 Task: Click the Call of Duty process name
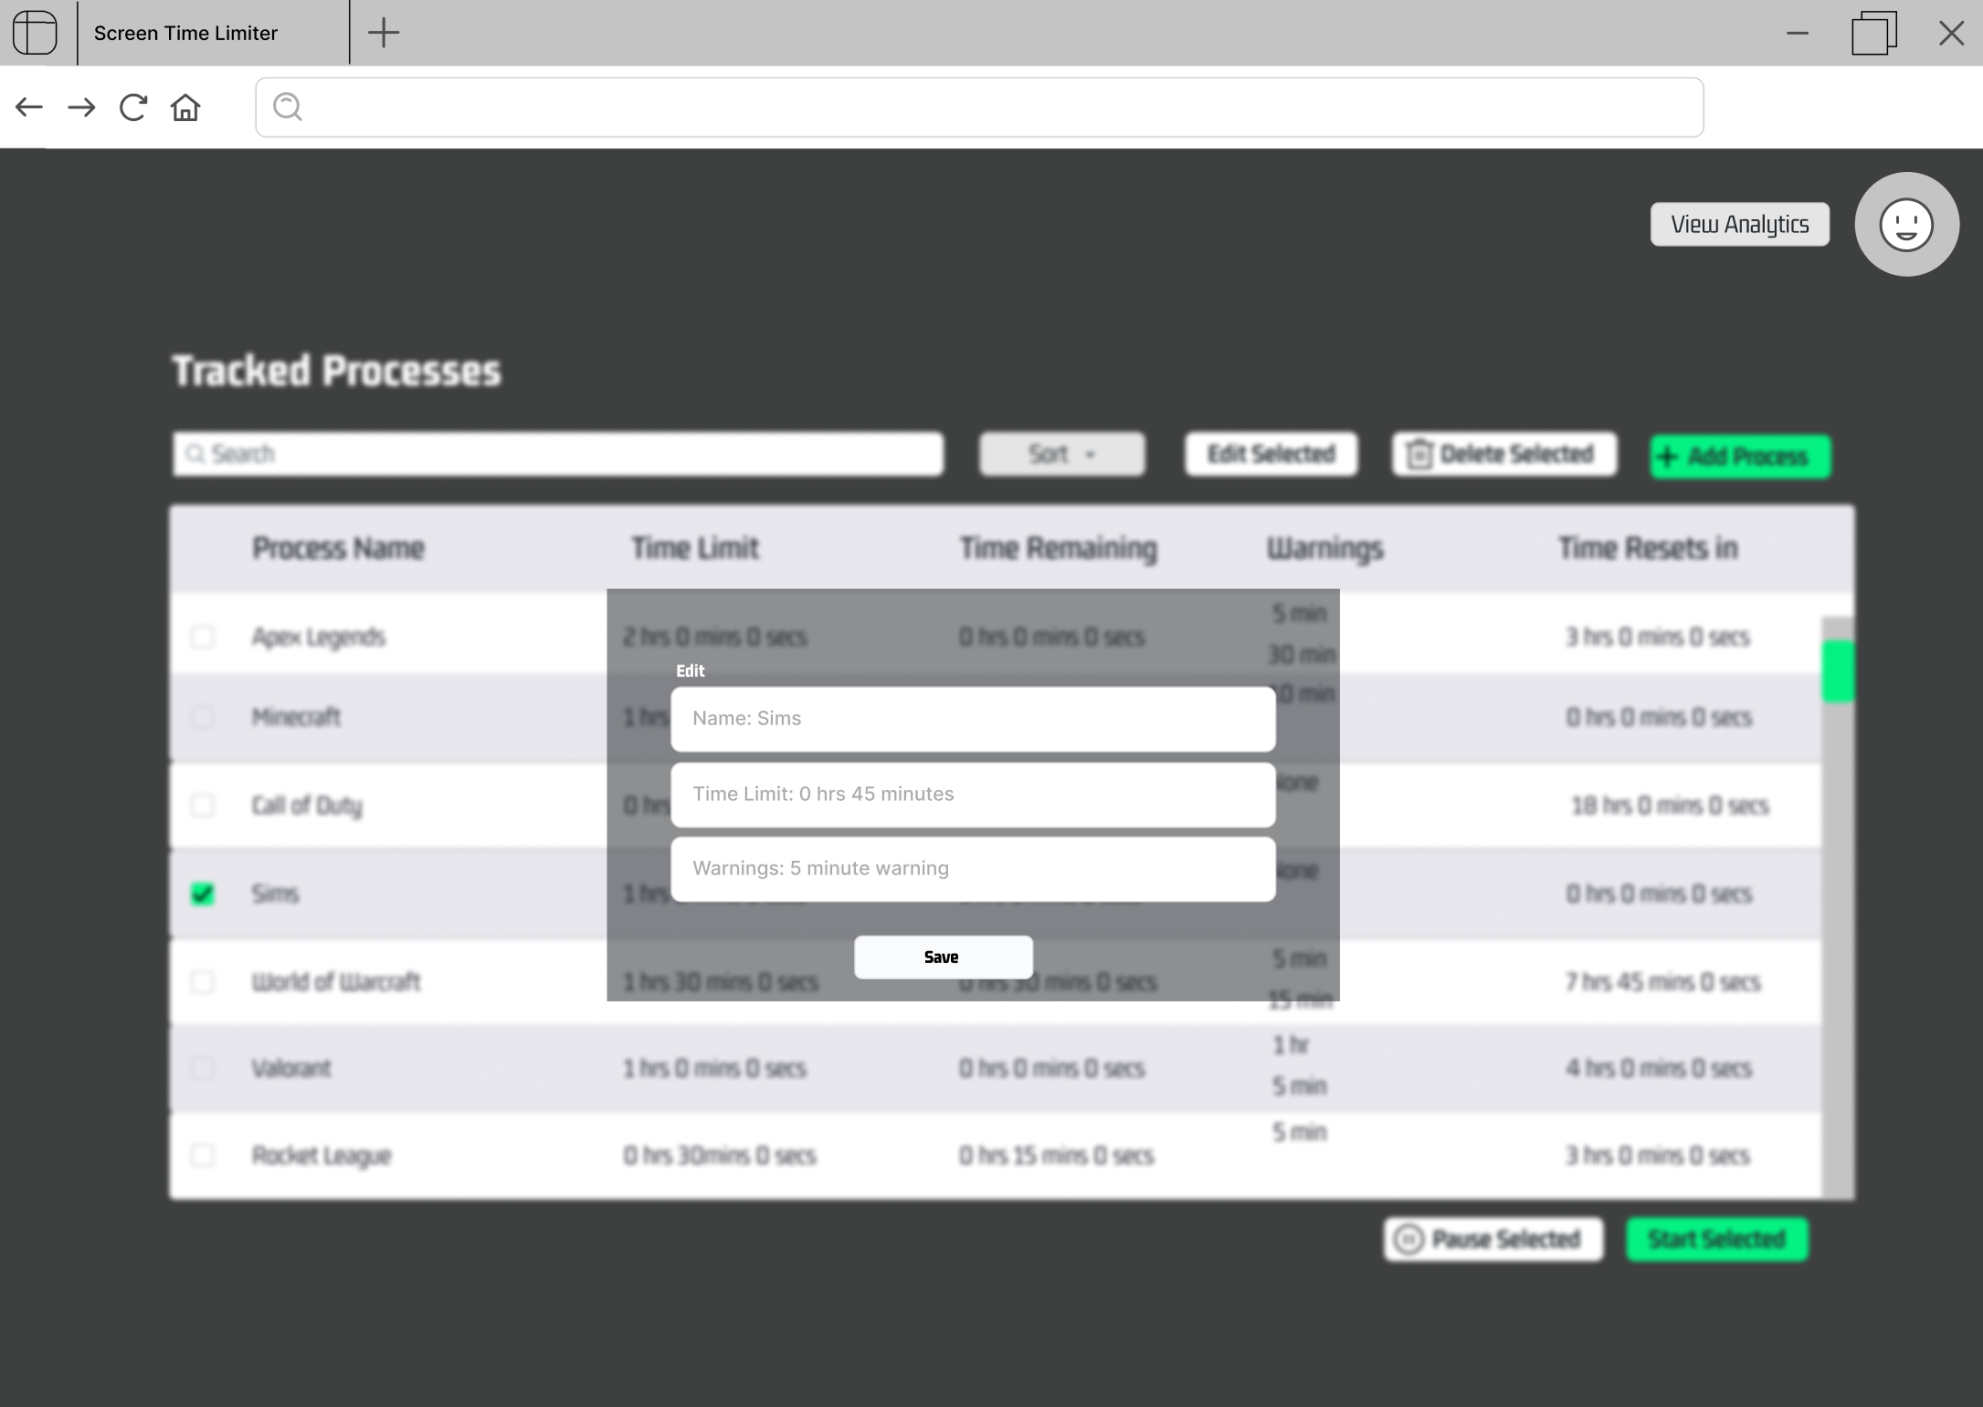tap(307, 806)
